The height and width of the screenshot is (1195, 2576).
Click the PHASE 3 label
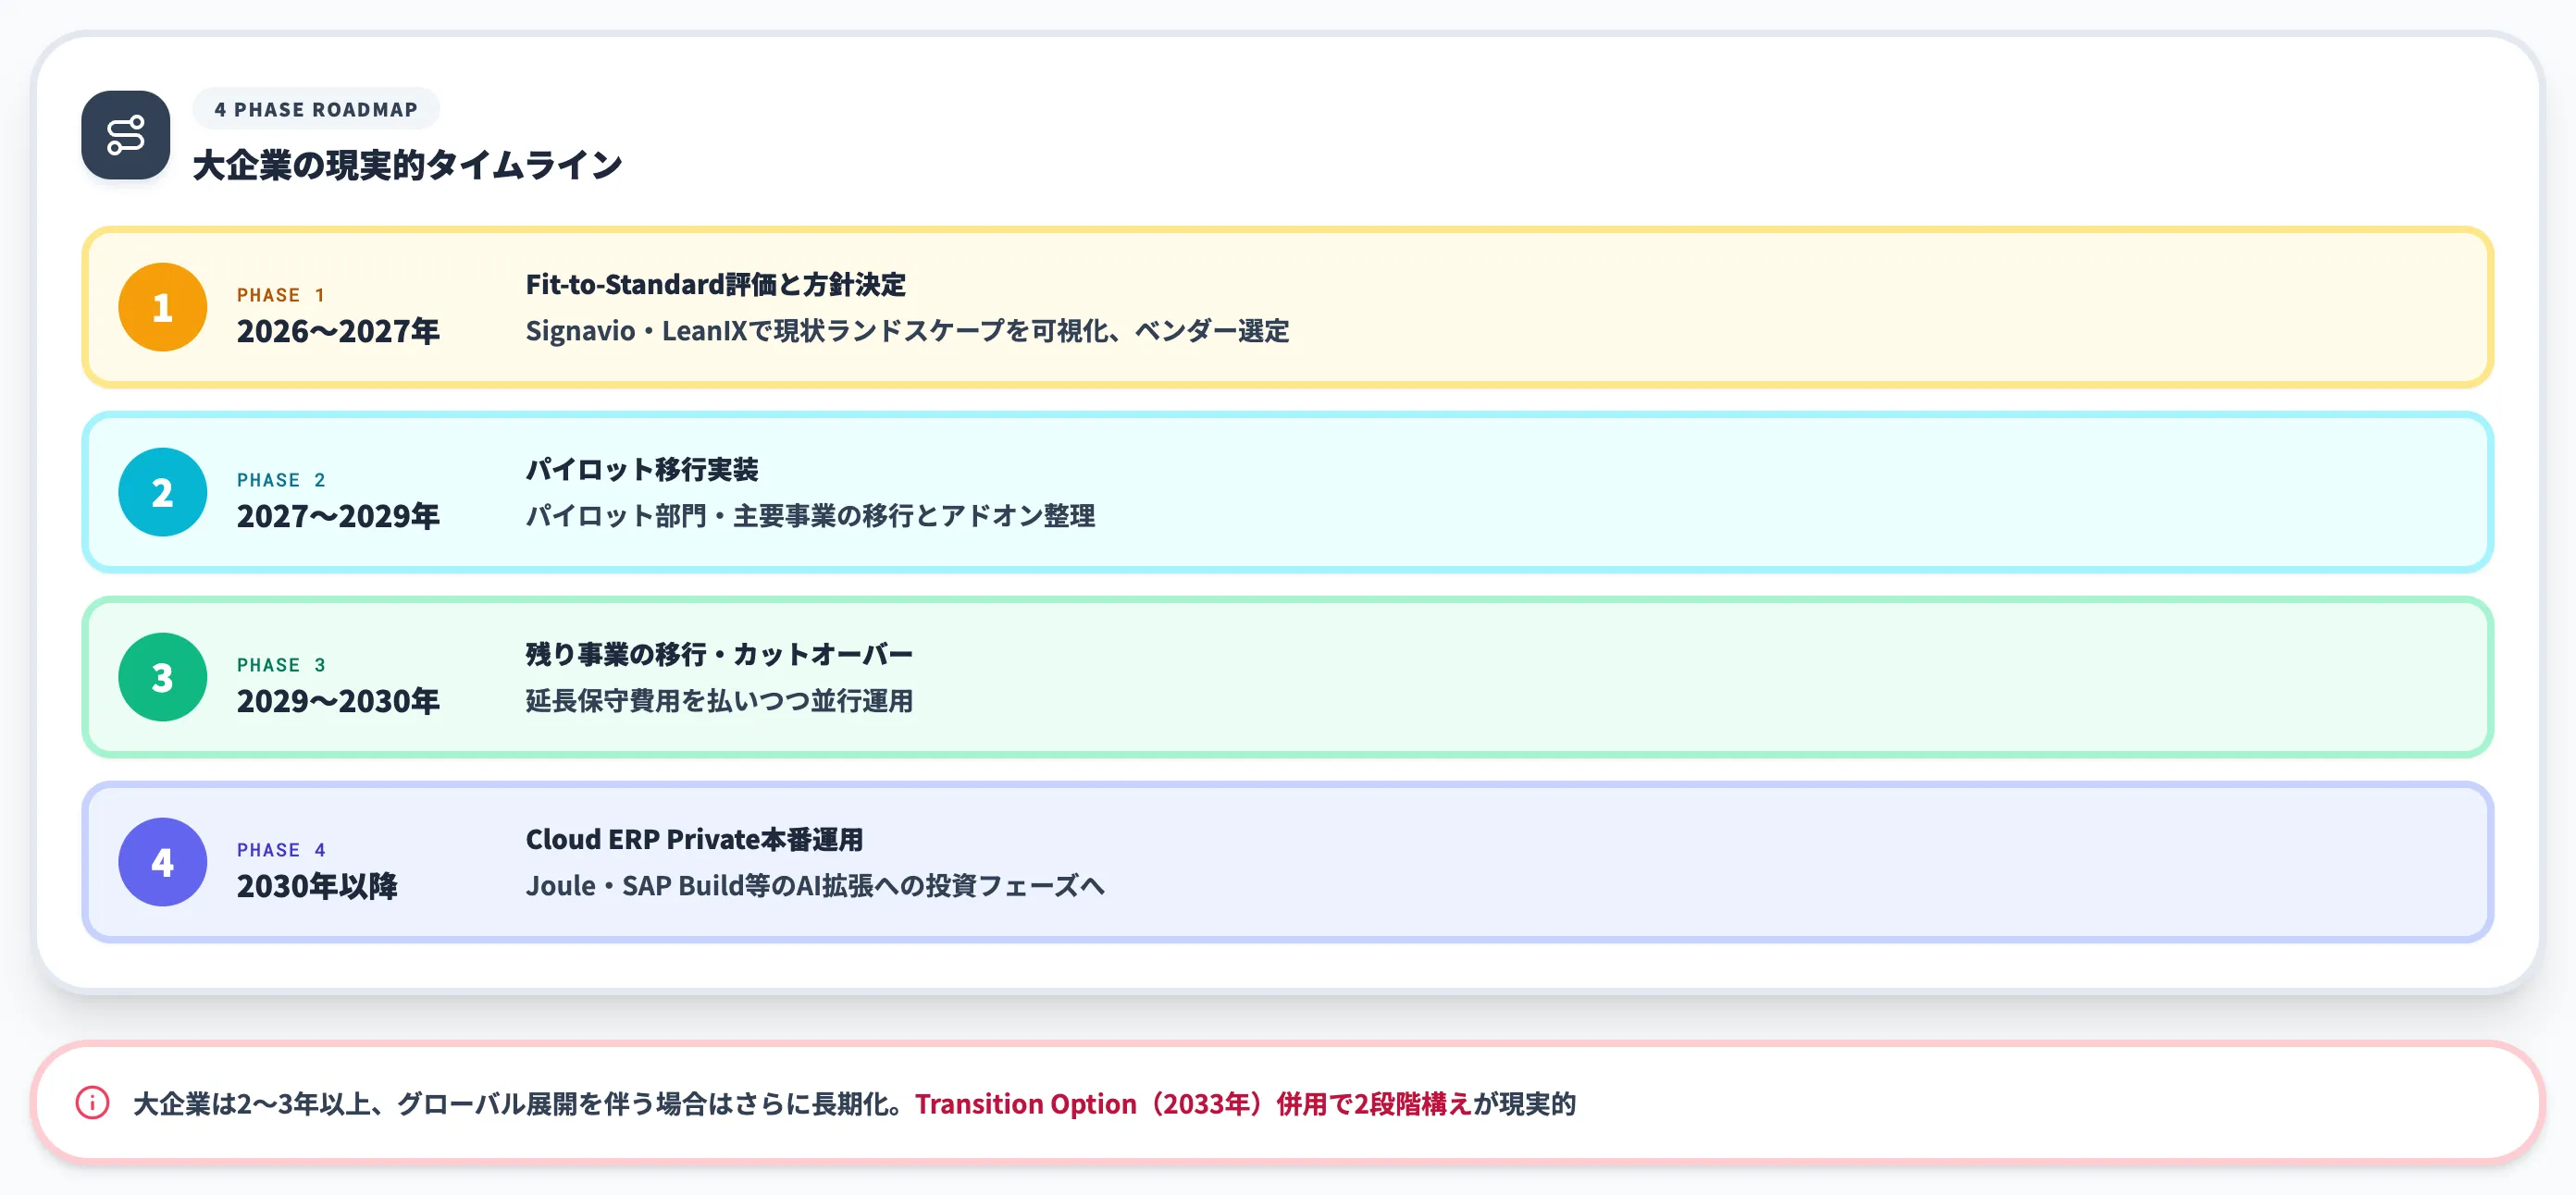click(x=281, y=665)
